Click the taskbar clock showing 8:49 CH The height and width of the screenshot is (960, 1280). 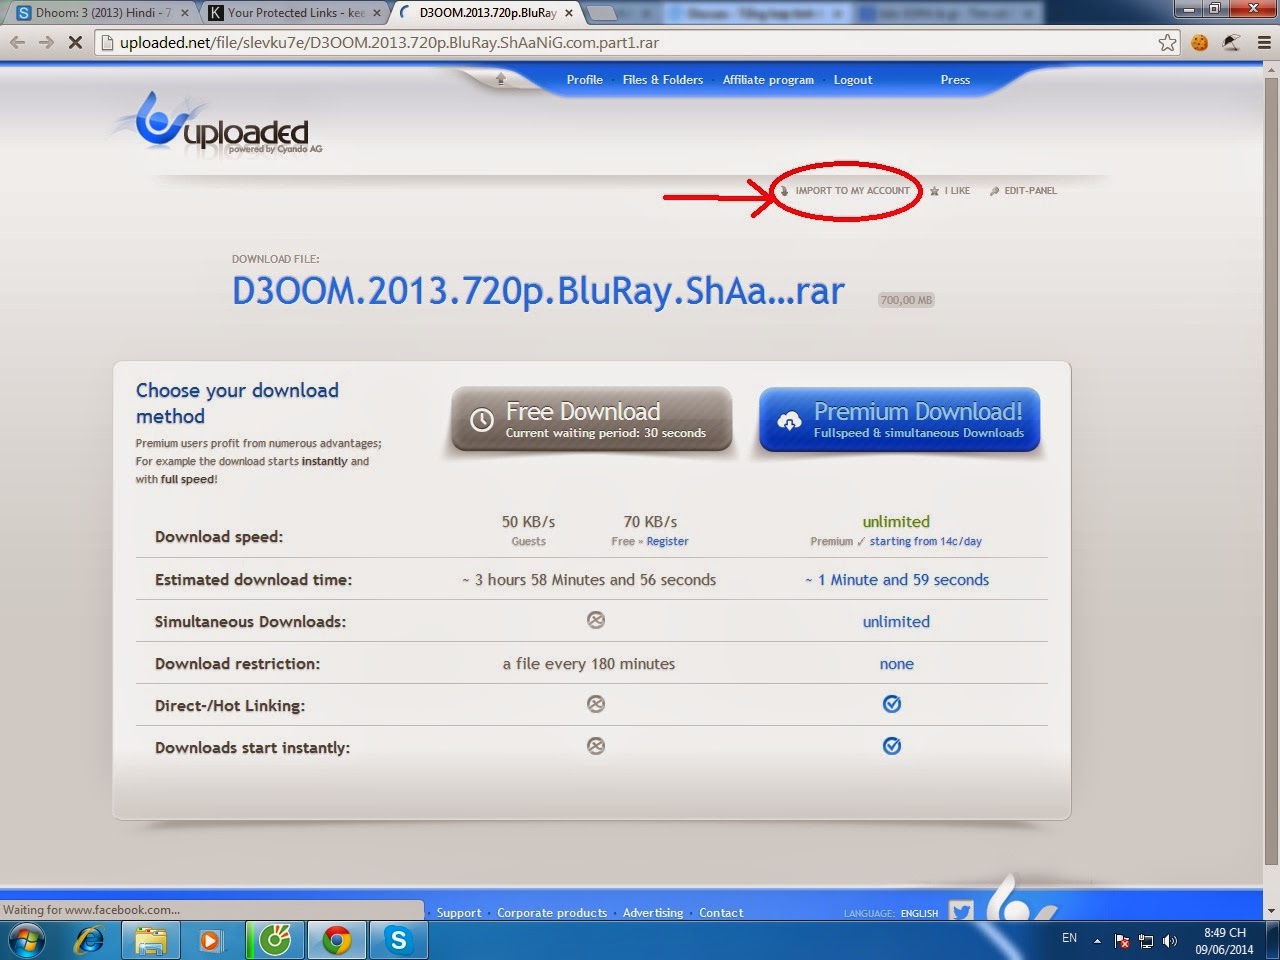1224,941
